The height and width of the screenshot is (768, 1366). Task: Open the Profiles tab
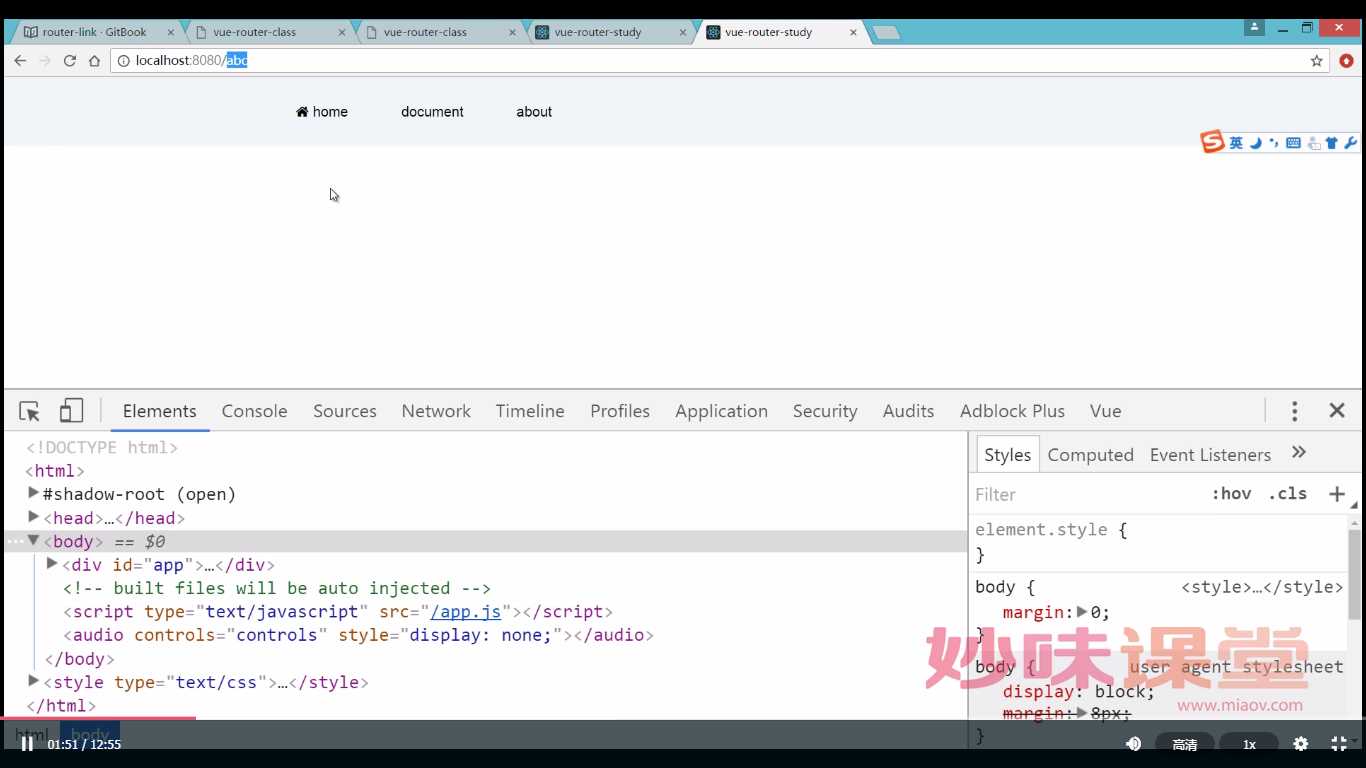pyautogui.click(x=620, y=411)
